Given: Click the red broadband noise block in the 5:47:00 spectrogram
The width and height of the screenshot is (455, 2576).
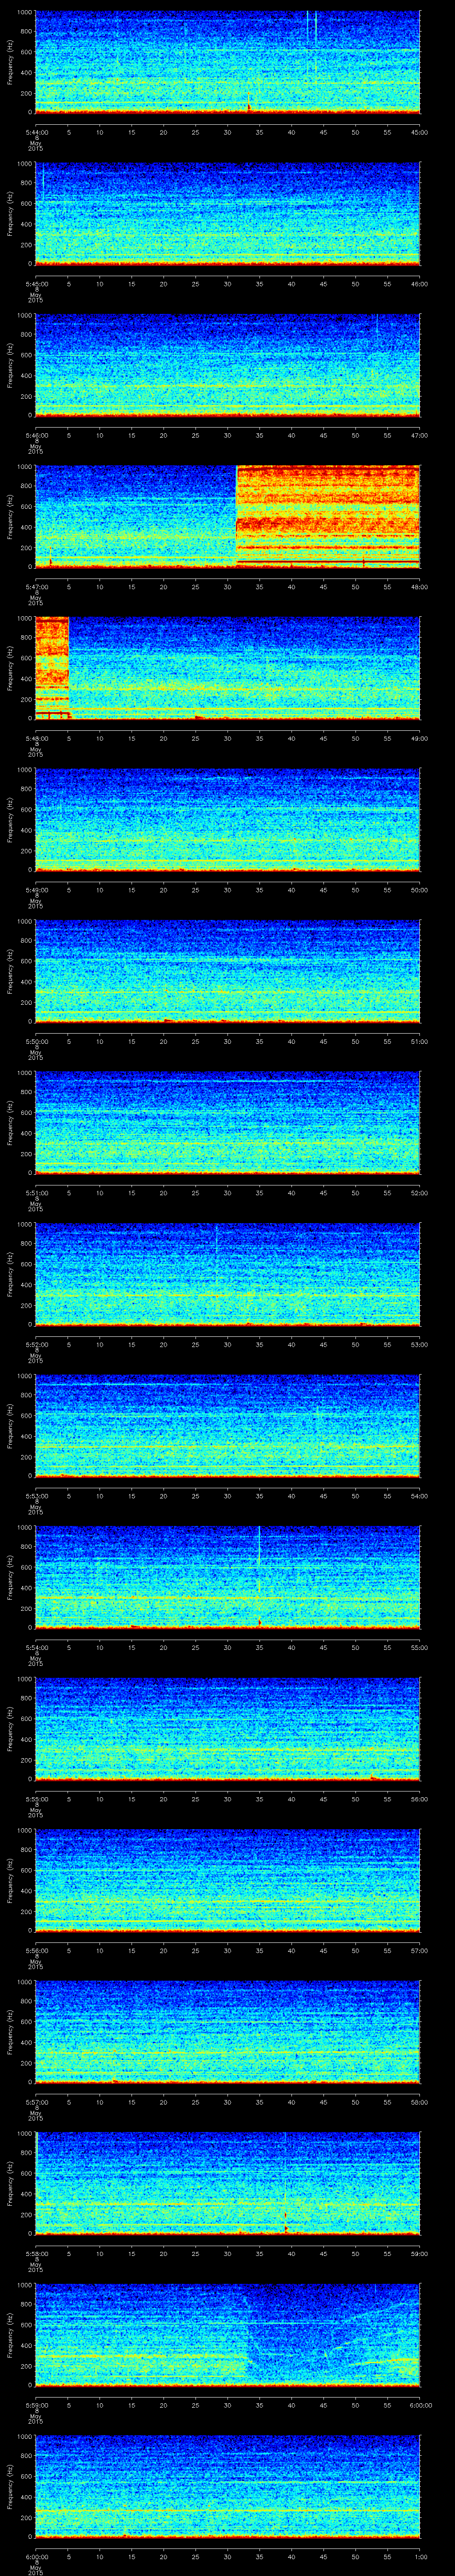Looking at the screenshot, I should click(x=328, y=517).
